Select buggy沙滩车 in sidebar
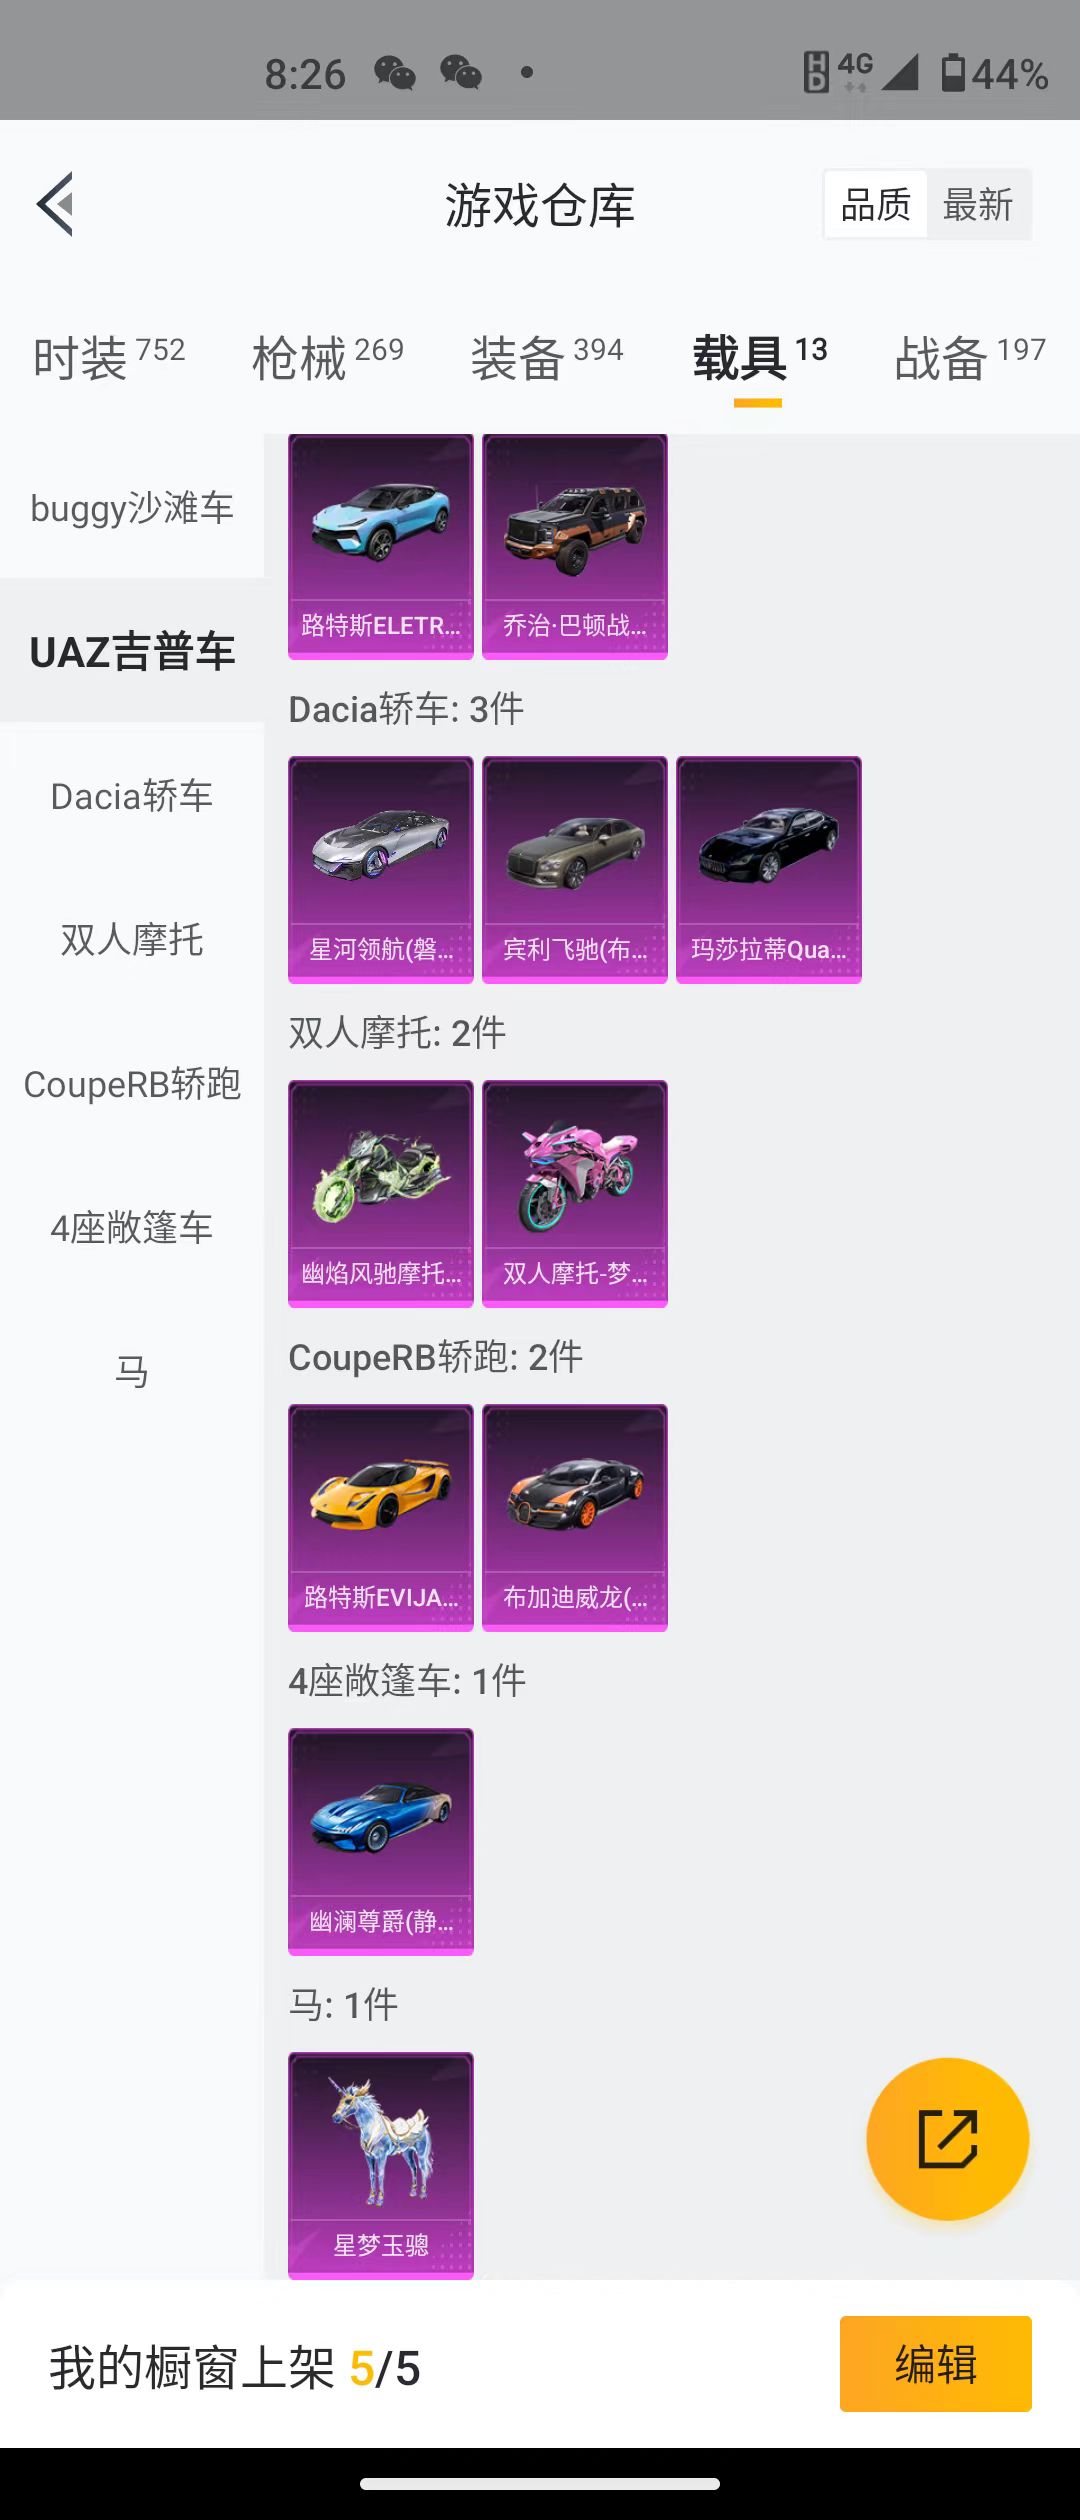Image resolution: width=1080 pixels, height=2520 pixels. pyautogui.click(x=132, y=508)
